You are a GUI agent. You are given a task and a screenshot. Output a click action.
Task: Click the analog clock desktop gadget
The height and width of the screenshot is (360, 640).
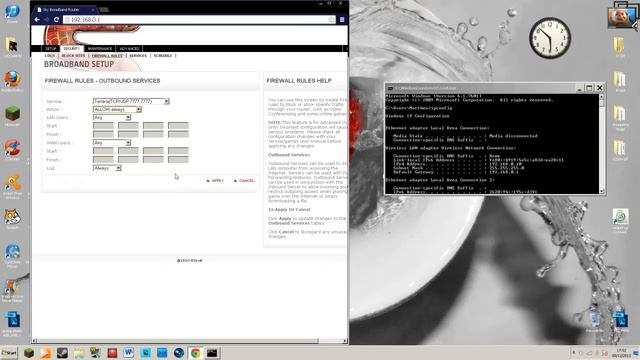550,38
